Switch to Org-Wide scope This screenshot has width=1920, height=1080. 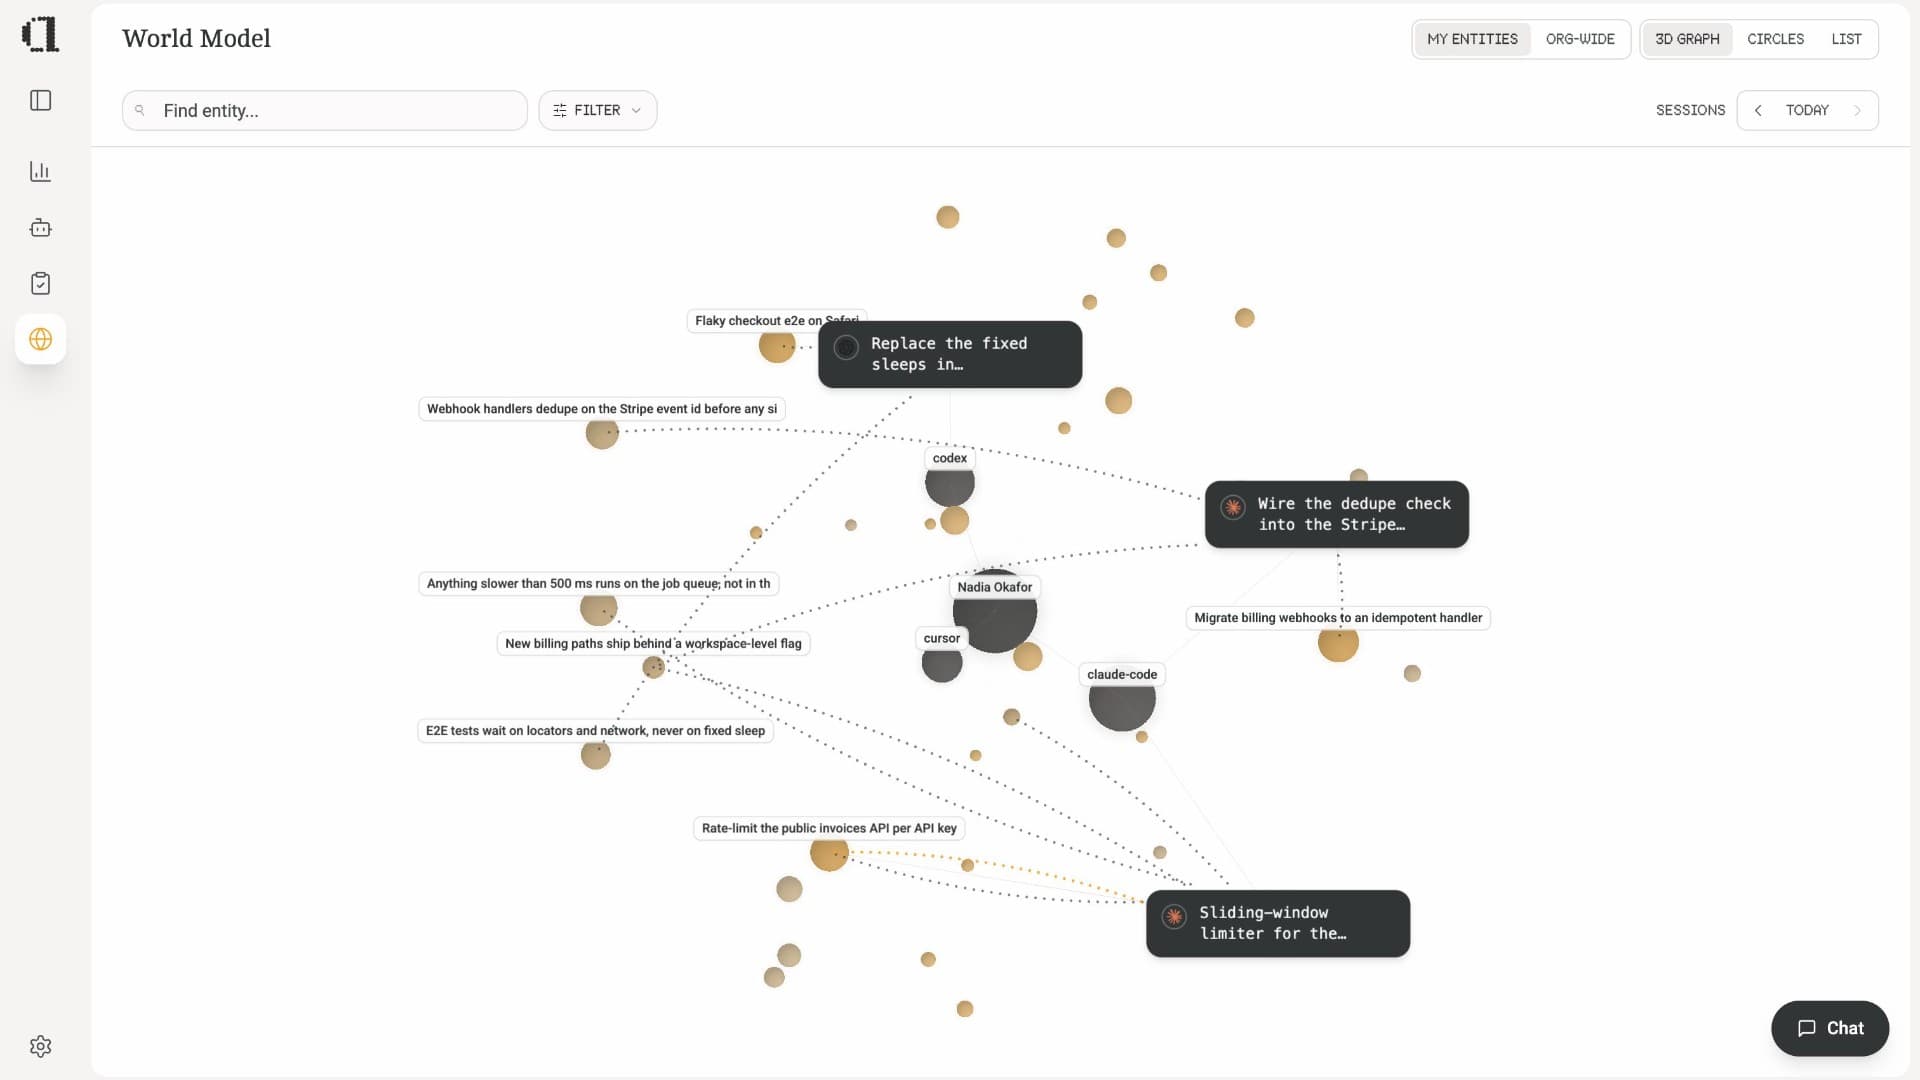coord(1580,39)
